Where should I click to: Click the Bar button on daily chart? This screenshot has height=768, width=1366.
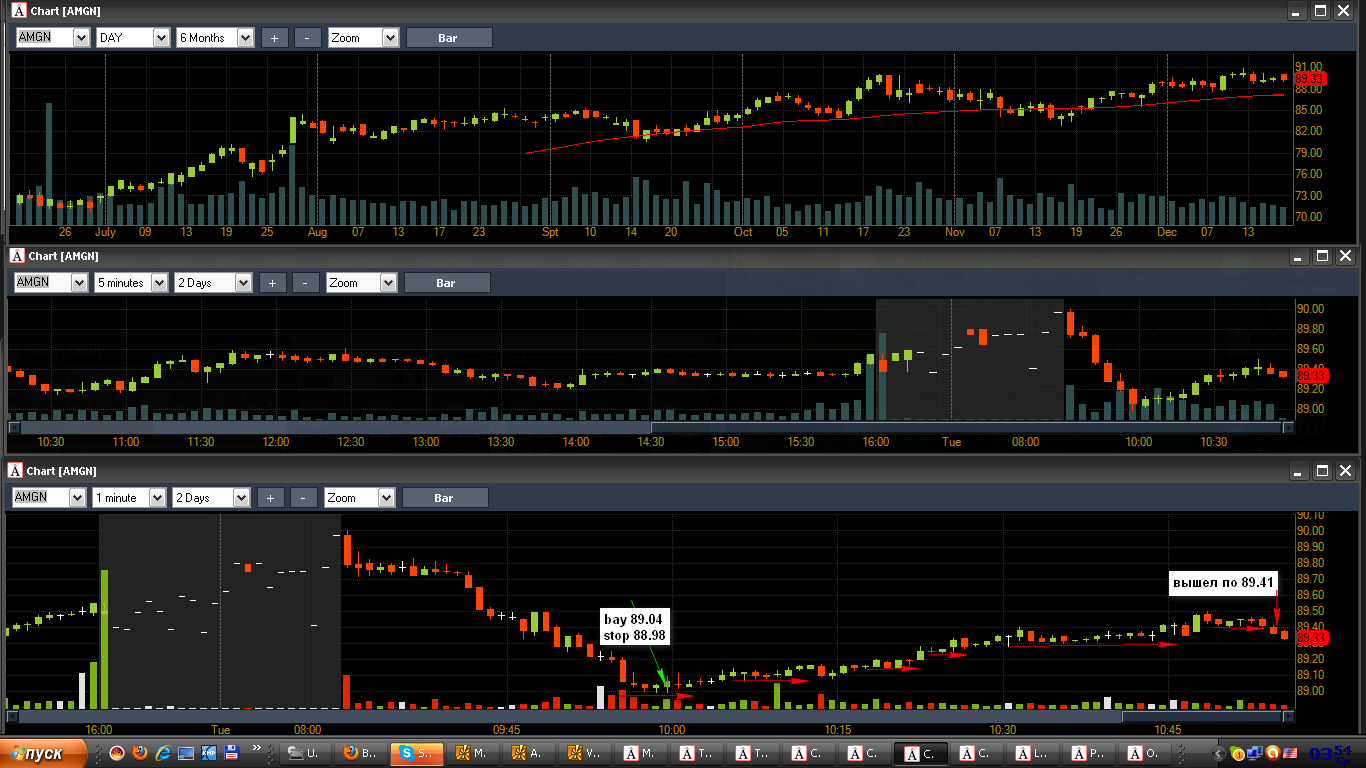pos(448,38)
